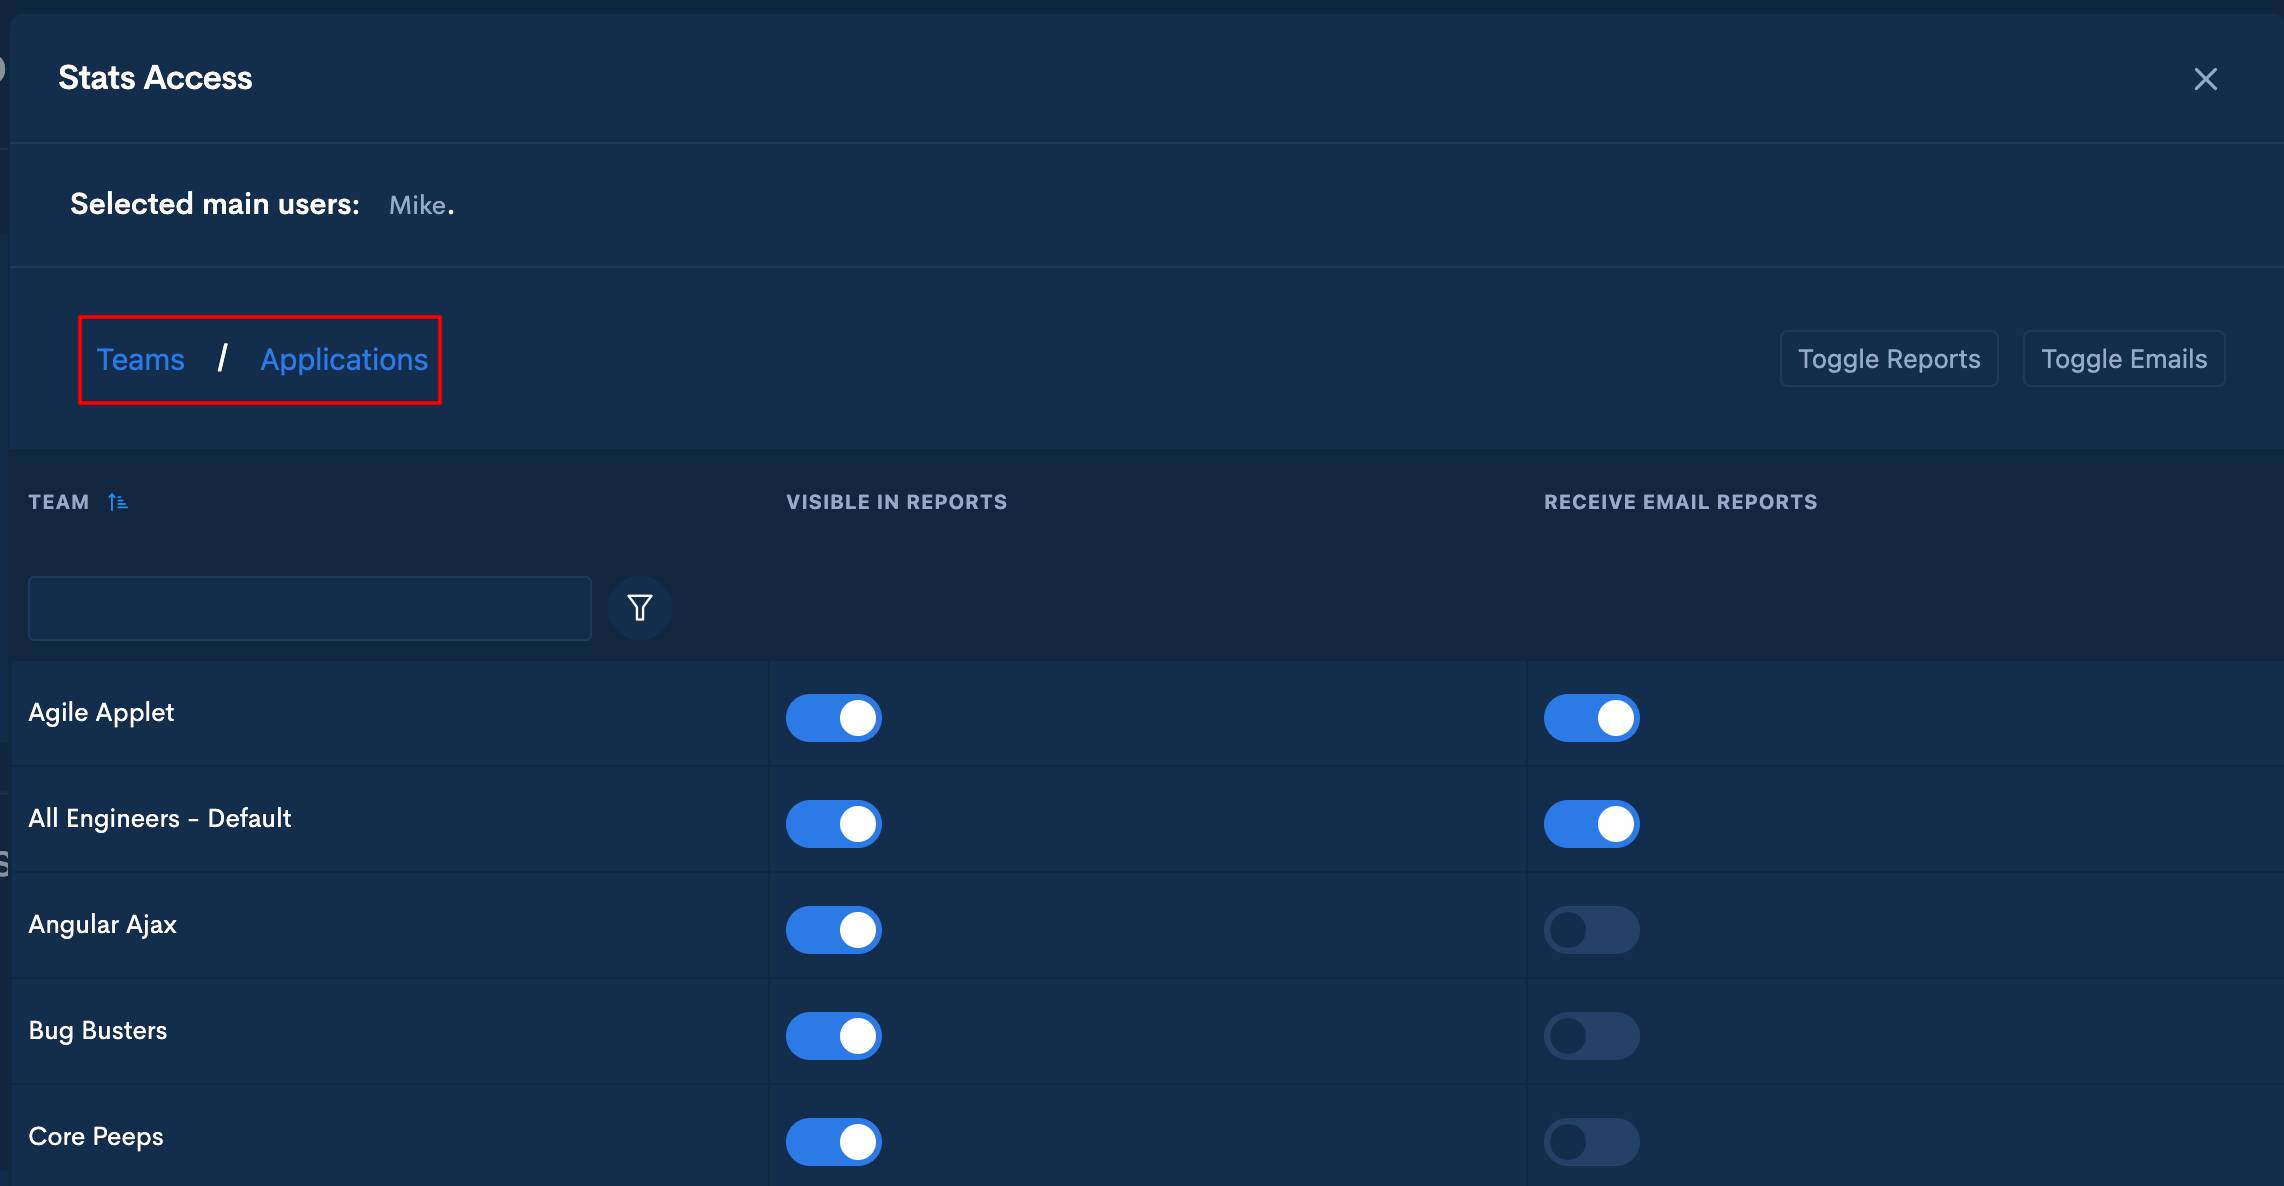2284x1186 pixels.
Task: Enable Core Peeps email reports
Action: (x=1591, y=1142)
